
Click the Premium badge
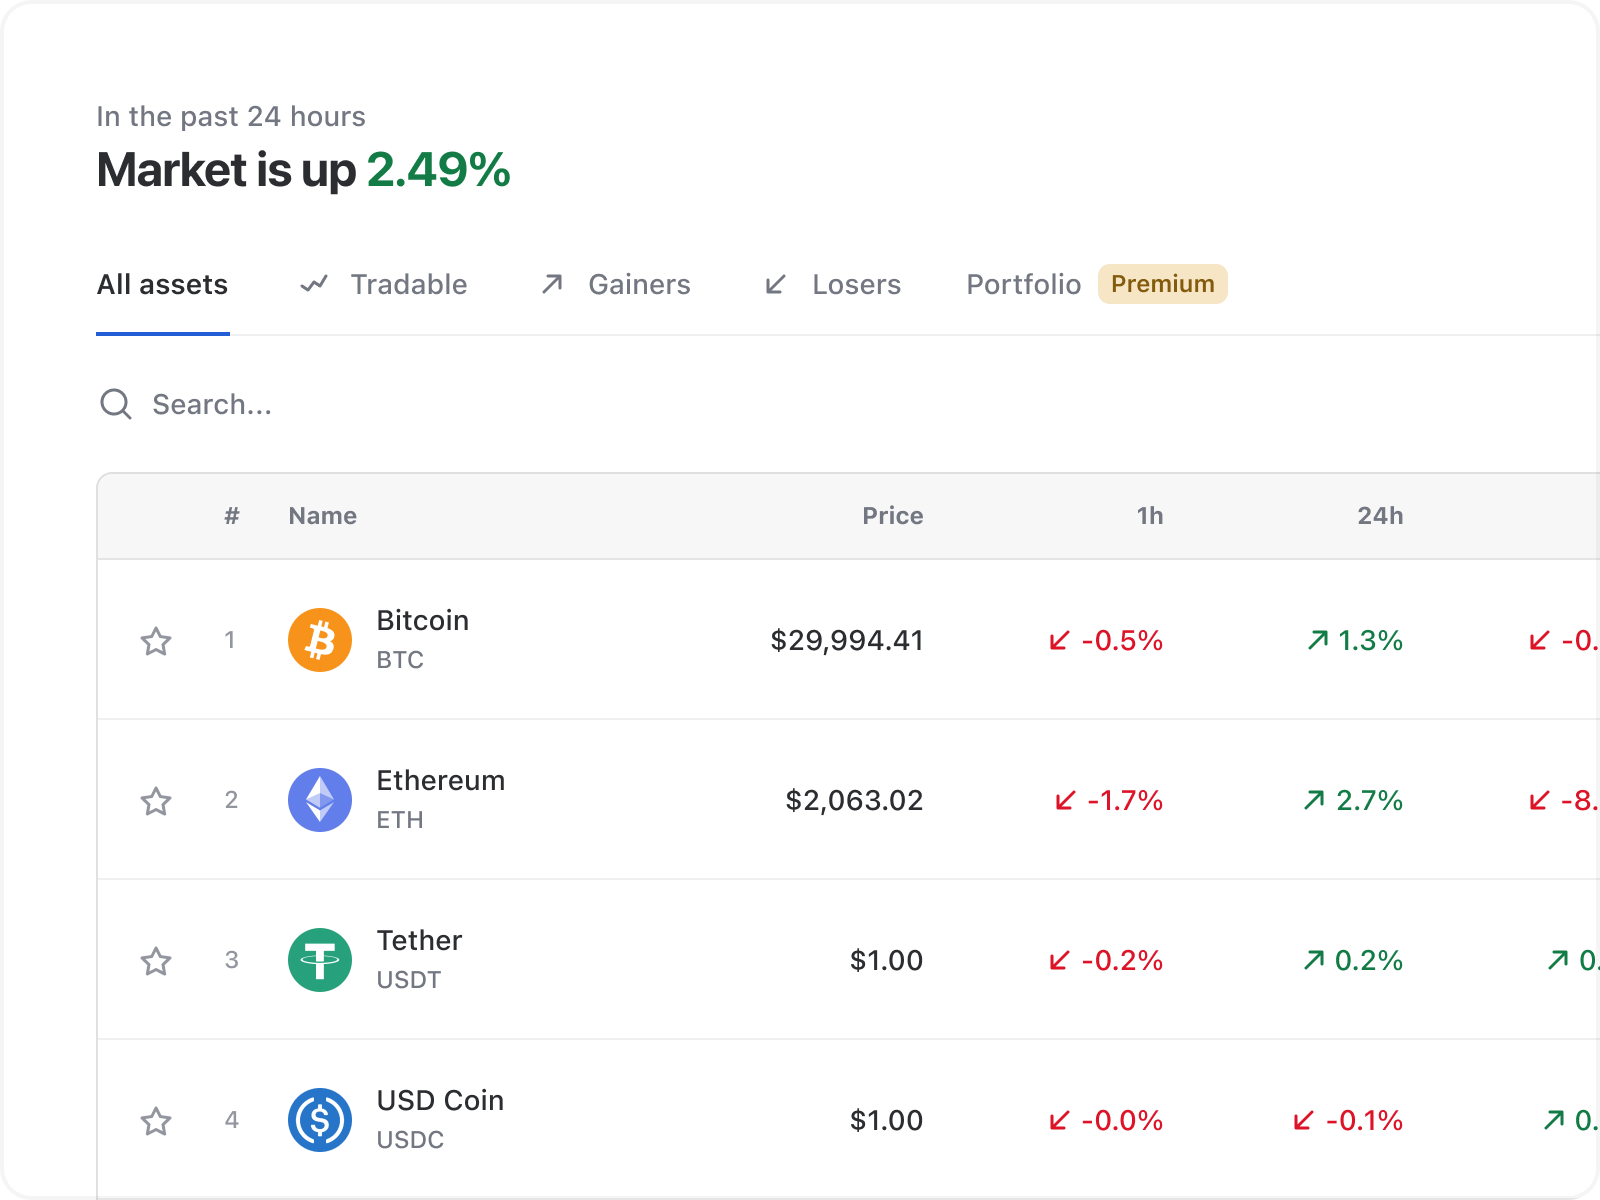(1163, 284)
